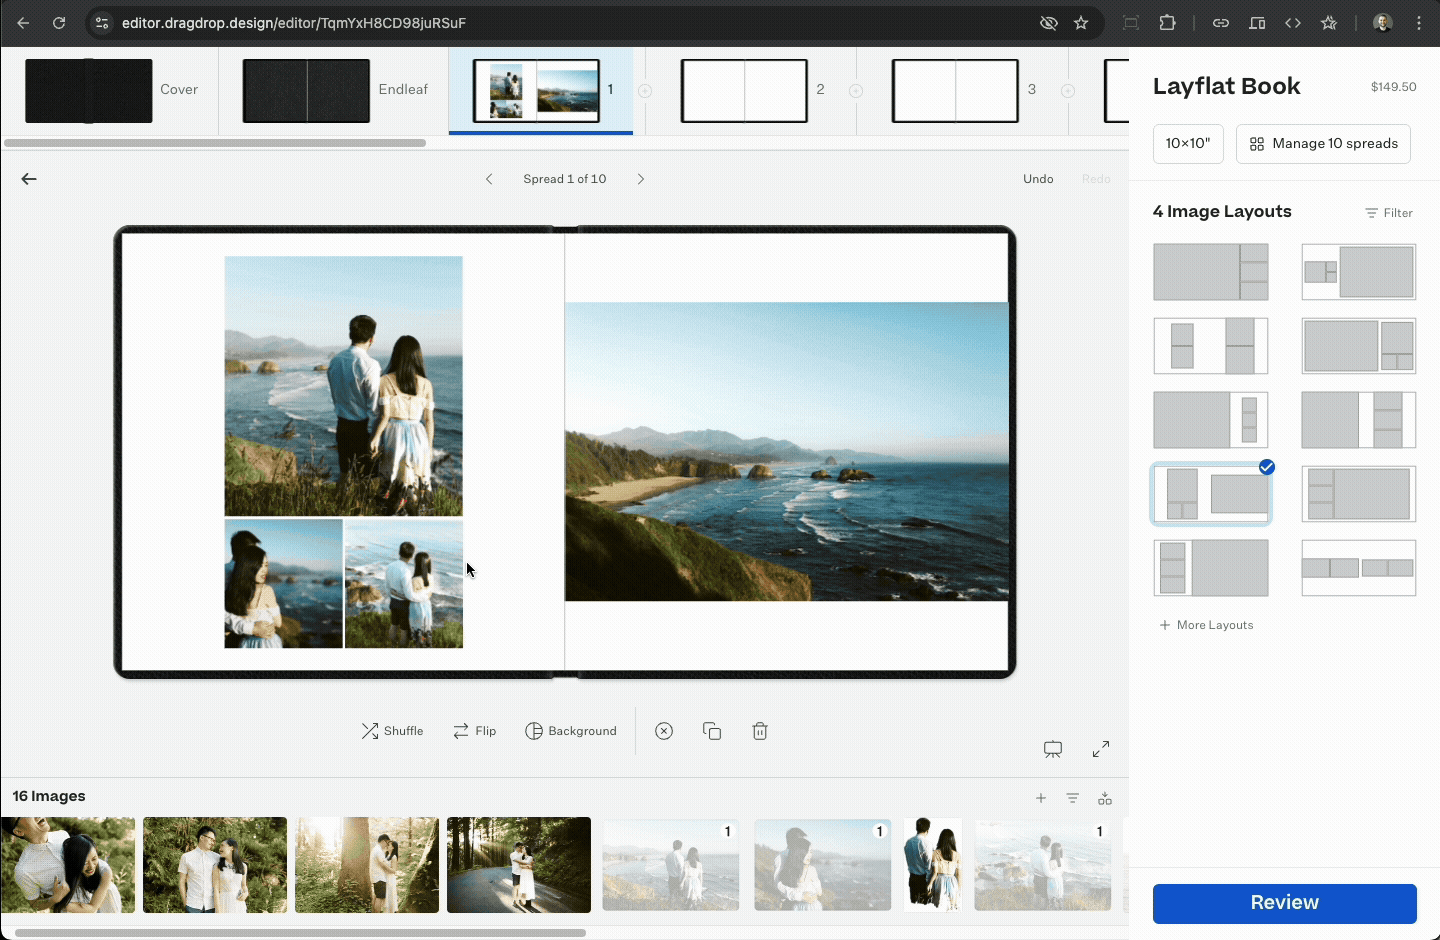Select the forest road couple photo thumbnail
This screenshot has height=940, width=1440.
coord(519,865)
